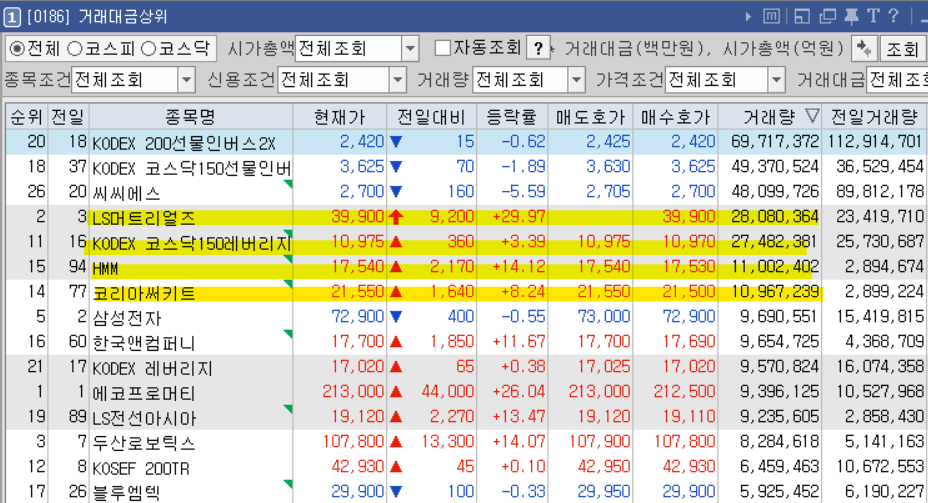The image size is (928, 503).
Task: Click the 42,950 ask price of KOSEF 200TR
Action: tap(604, 466)
